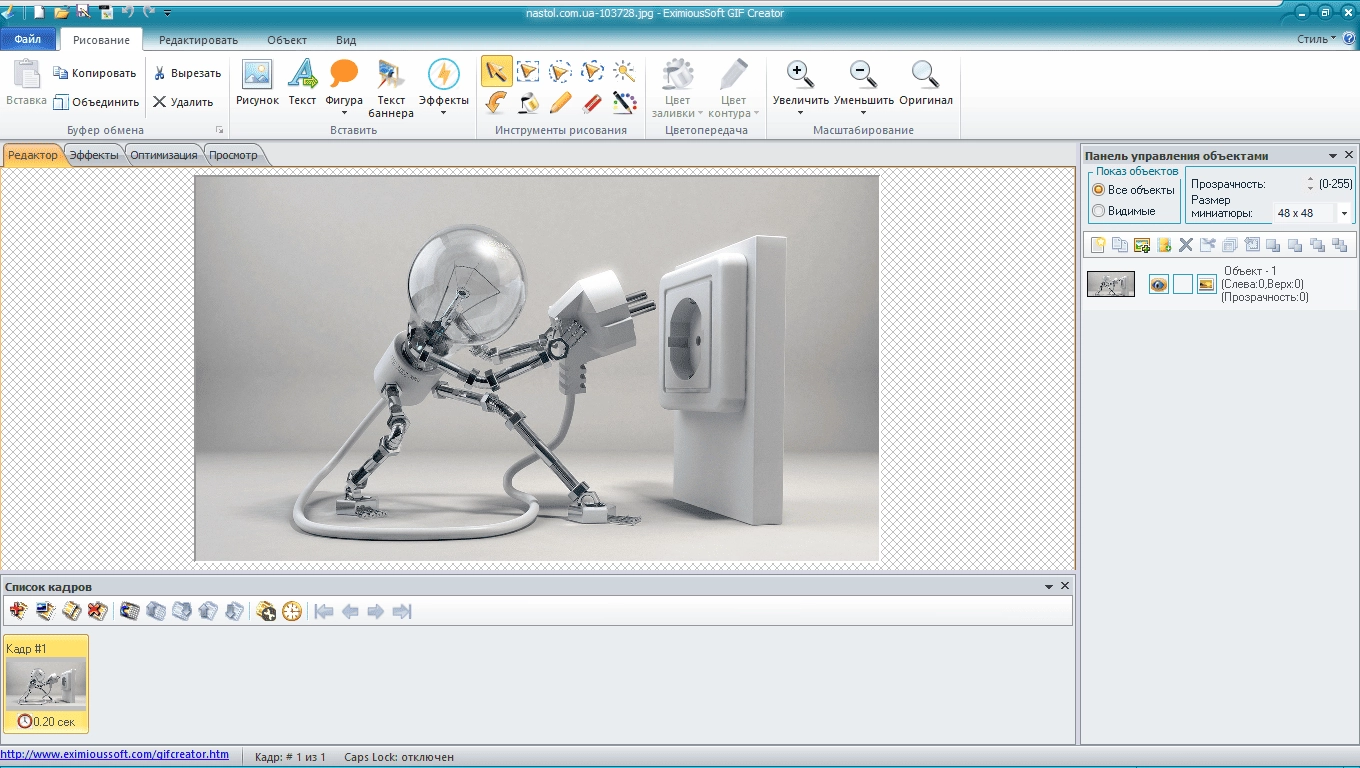Expand the Эффекты dropdown in ribbon
Viewport: 1360px width, 768px height.
[443, 113]
